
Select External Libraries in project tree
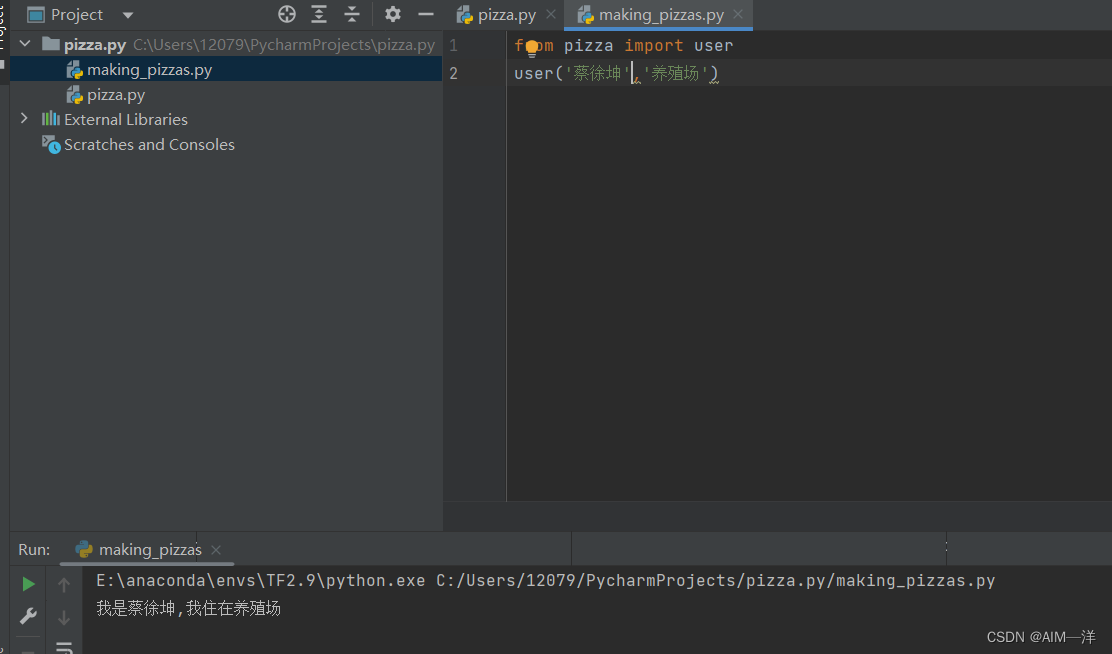(126, 119)
